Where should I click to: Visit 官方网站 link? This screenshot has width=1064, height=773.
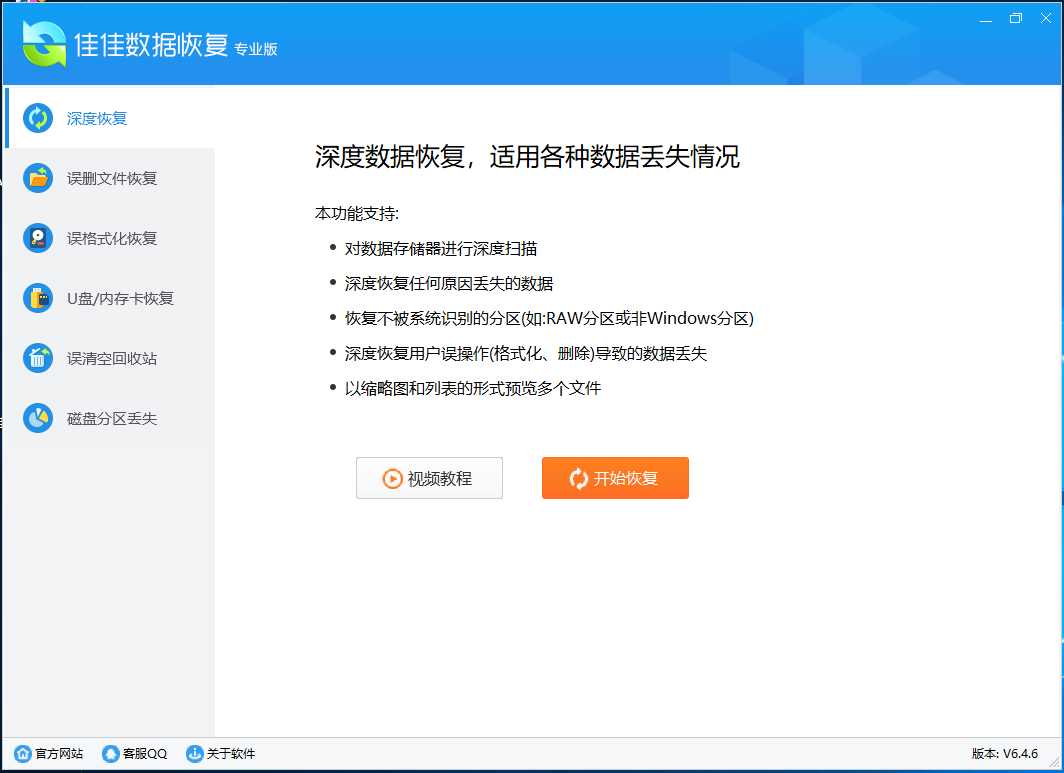pyautogui.click(x=48, y=753)
